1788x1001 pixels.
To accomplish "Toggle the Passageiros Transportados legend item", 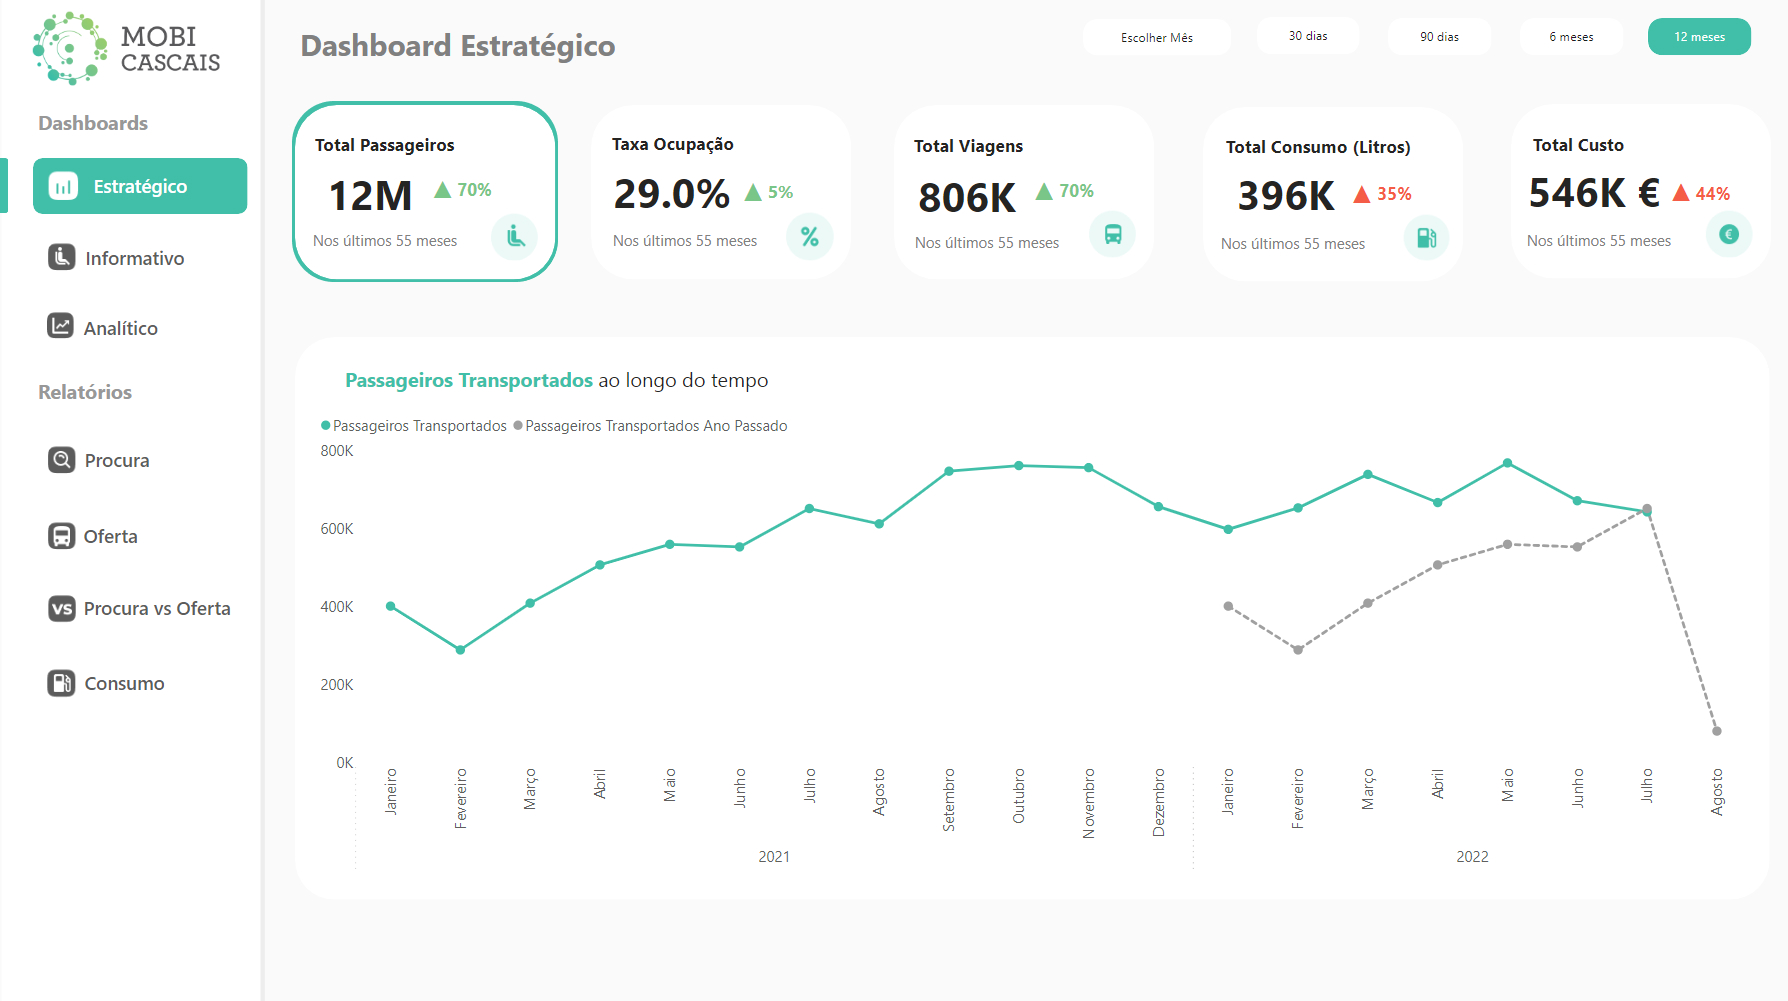I will point(414,425).
